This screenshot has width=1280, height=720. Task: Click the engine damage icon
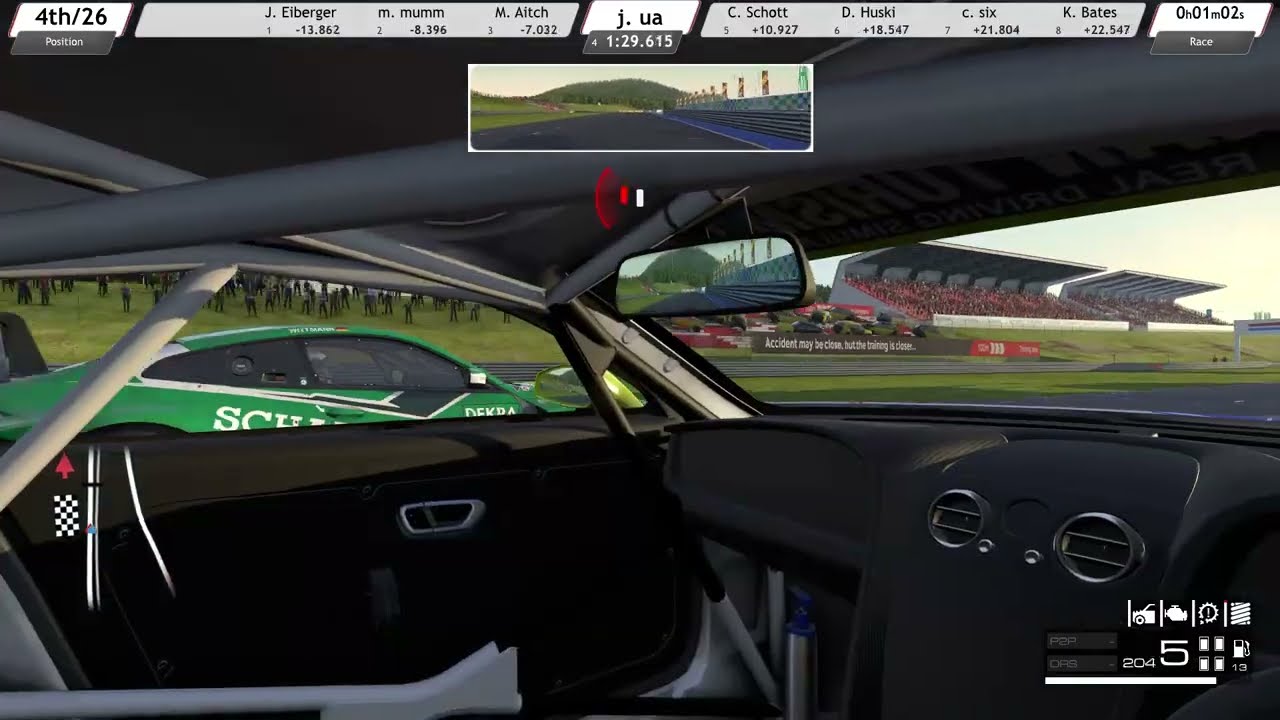(1177, 613)
